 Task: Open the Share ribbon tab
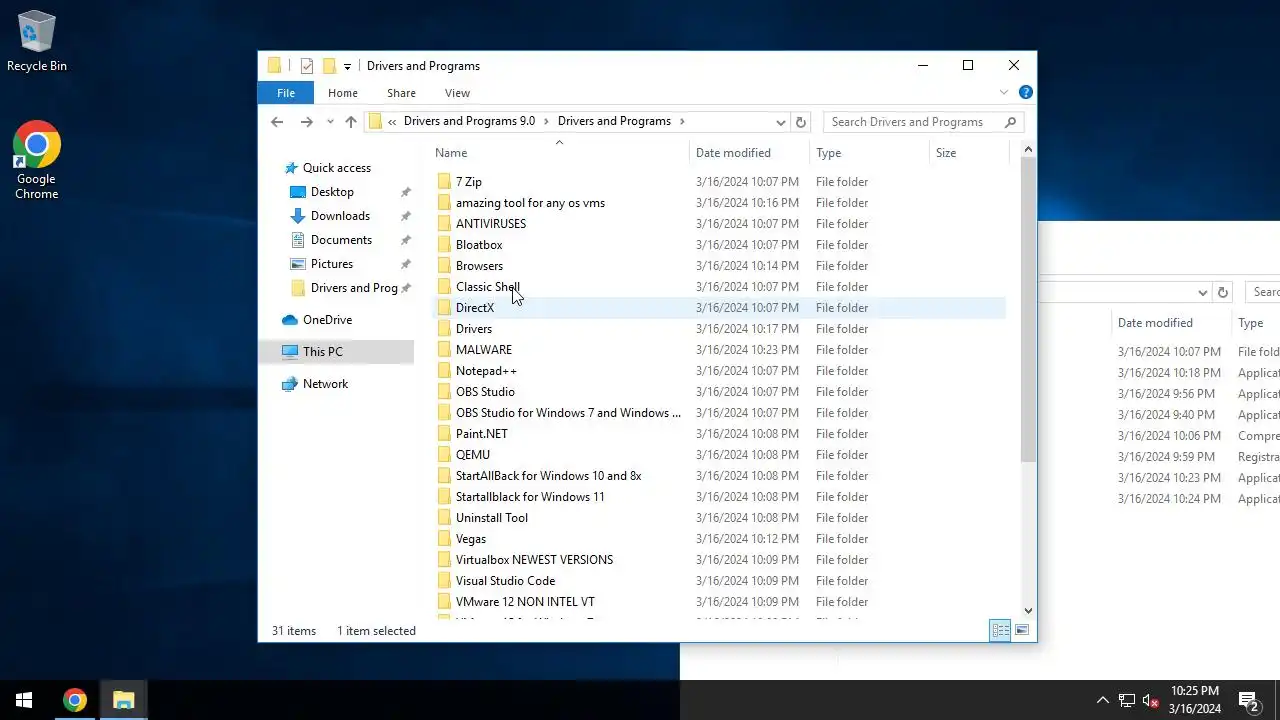point(401,93)
